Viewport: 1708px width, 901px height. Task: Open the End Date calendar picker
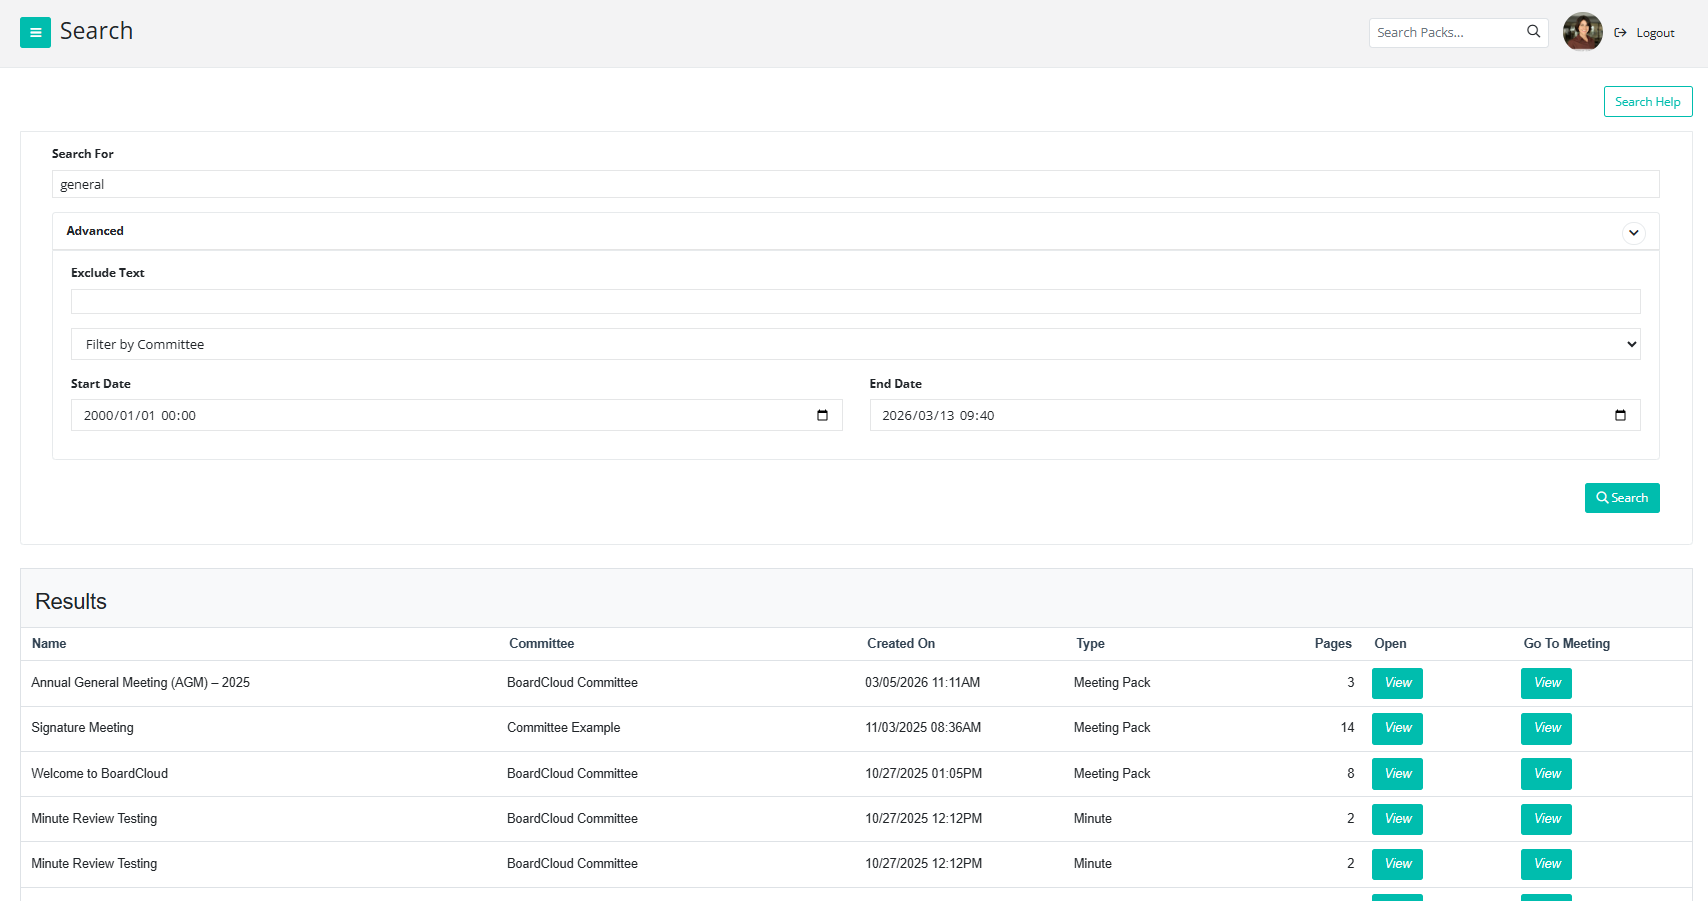click(x=1620, y=415)
